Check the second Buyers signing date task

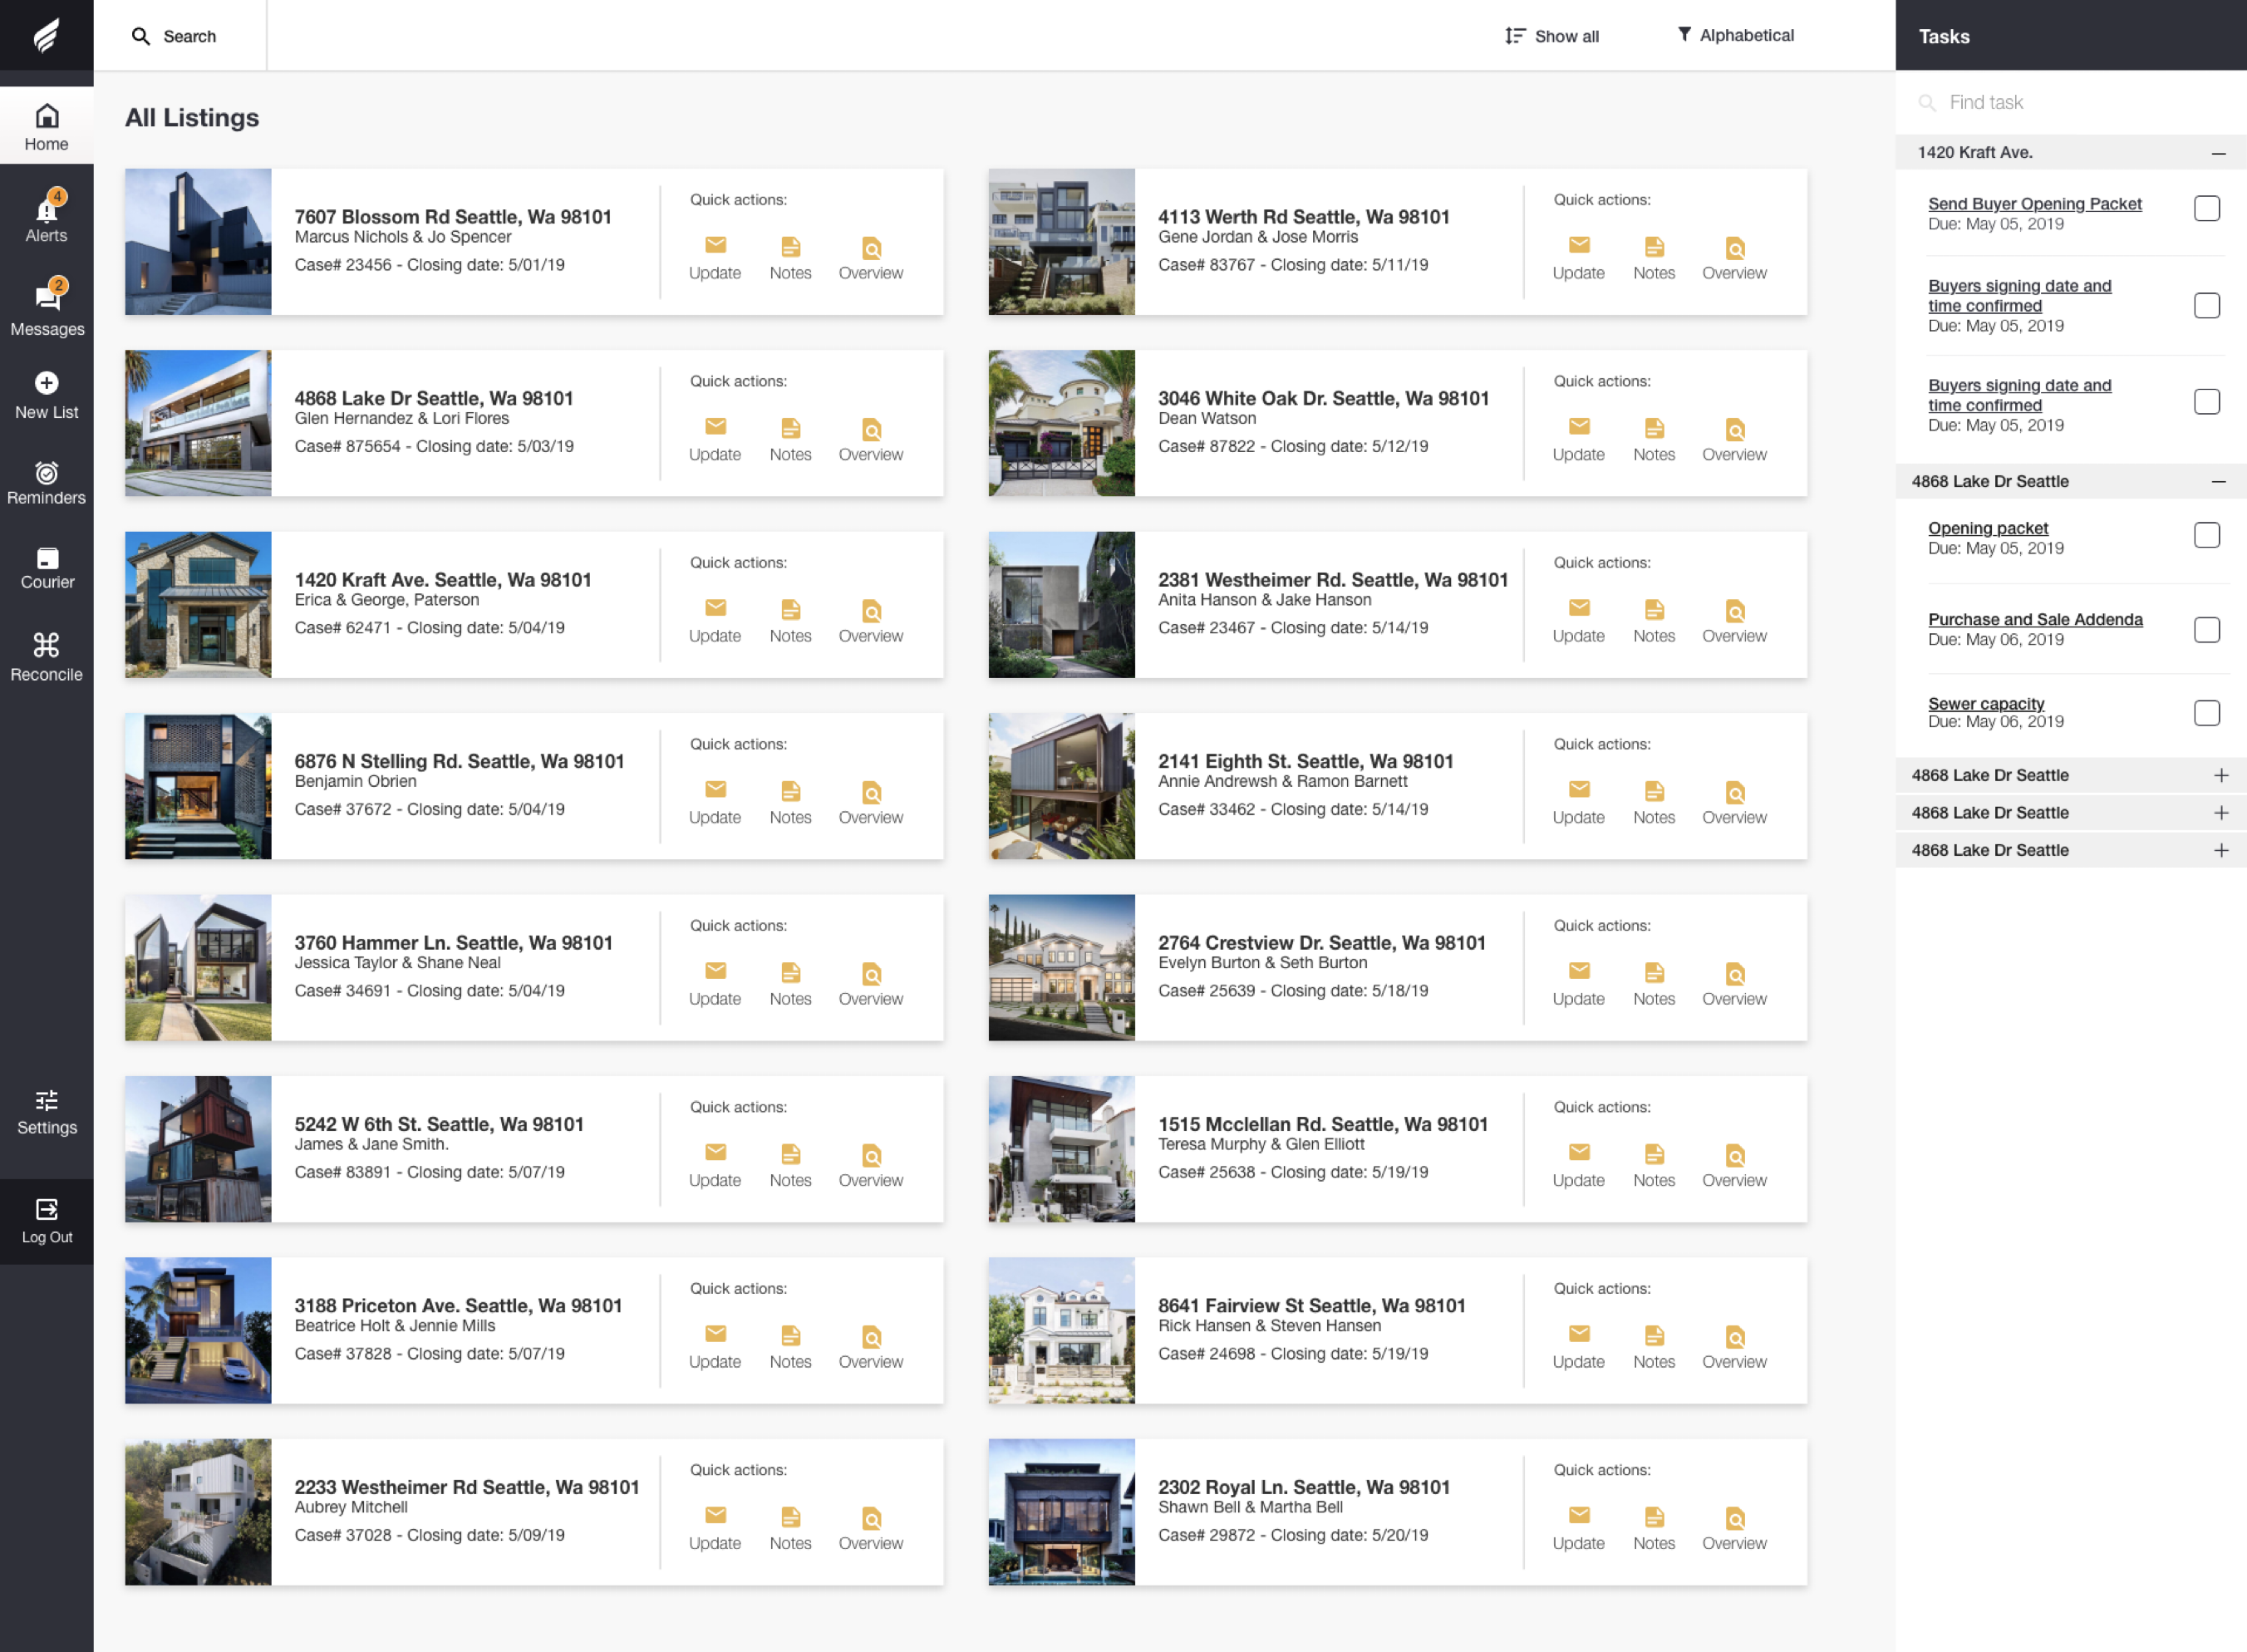point(2206,401)
